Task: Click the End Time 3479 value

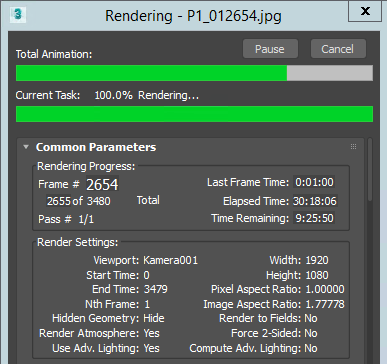Action: tap(156, 289)
